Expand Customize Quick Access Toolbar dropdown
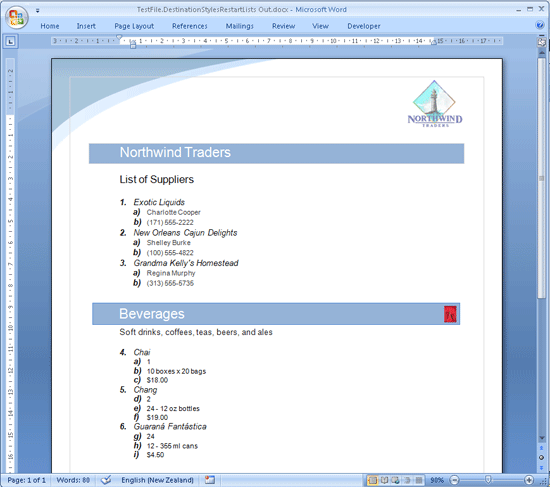The height and width of the screenshot is (487, 550). click(37, 11)
